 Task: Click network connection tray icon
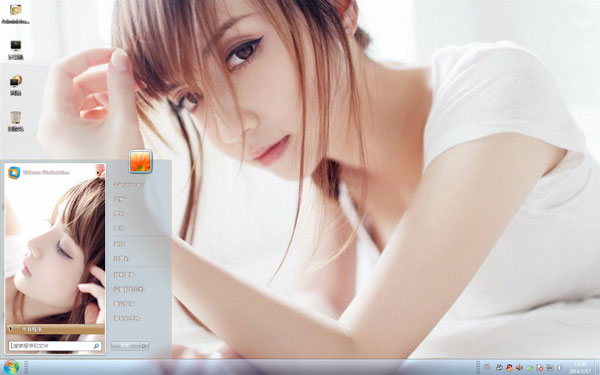tap(549, 368)
